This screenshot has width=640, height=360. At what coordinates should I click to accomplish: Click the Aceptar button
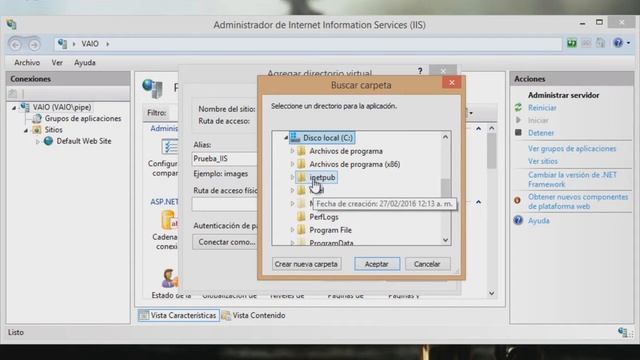point(377,264)
